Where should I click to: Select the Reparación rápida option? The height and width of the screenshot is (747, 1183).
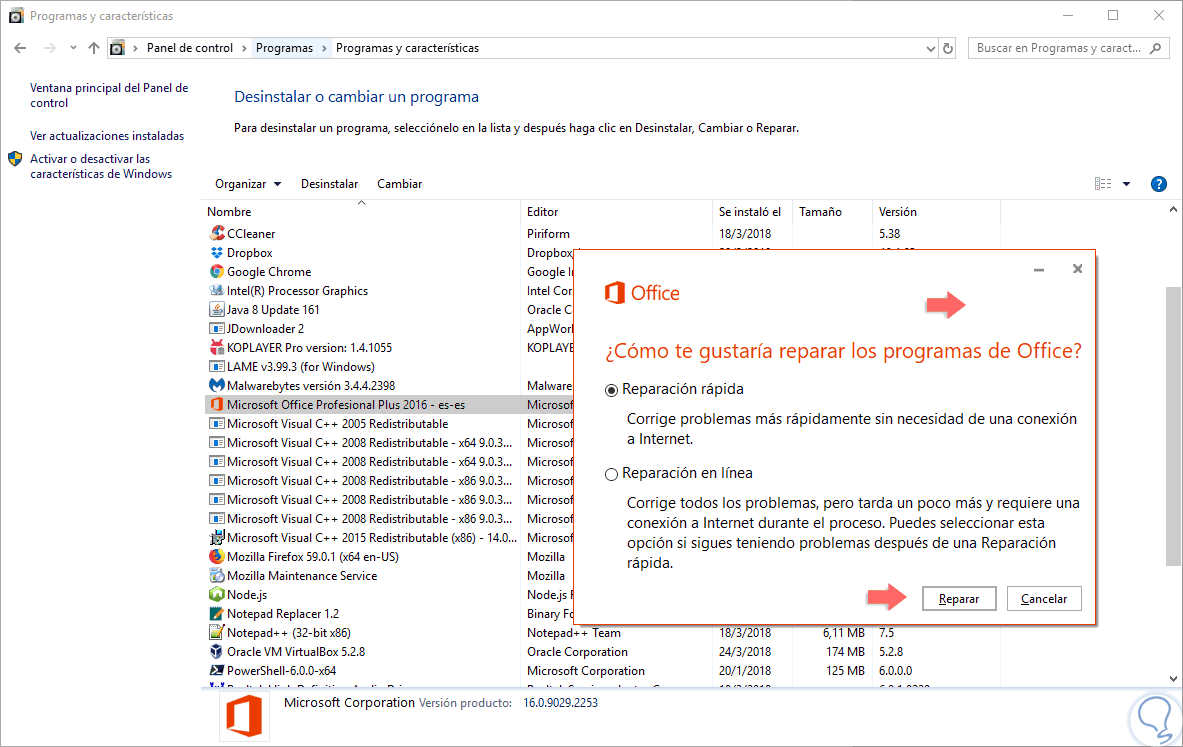tap(610, 389)
